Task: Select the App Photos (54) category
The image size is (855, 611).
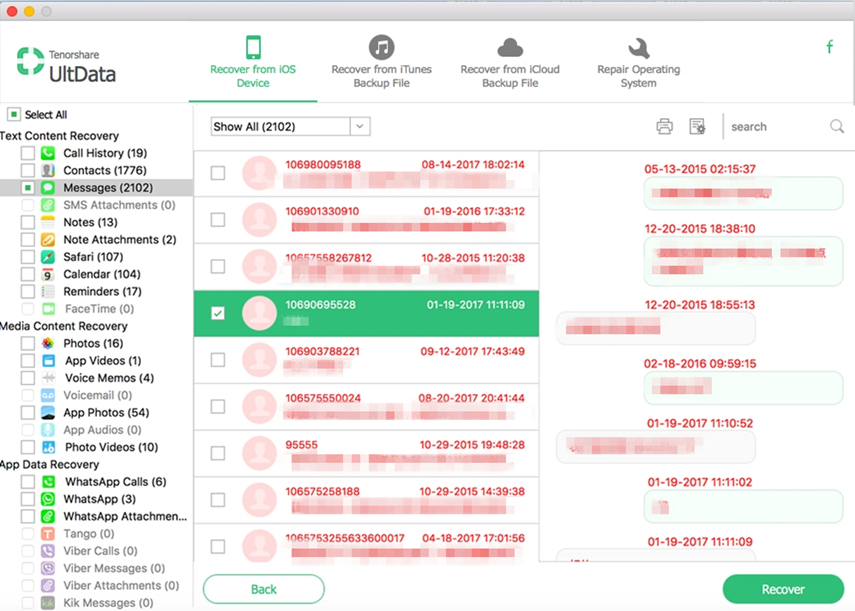Action: [x=106, y=413]
